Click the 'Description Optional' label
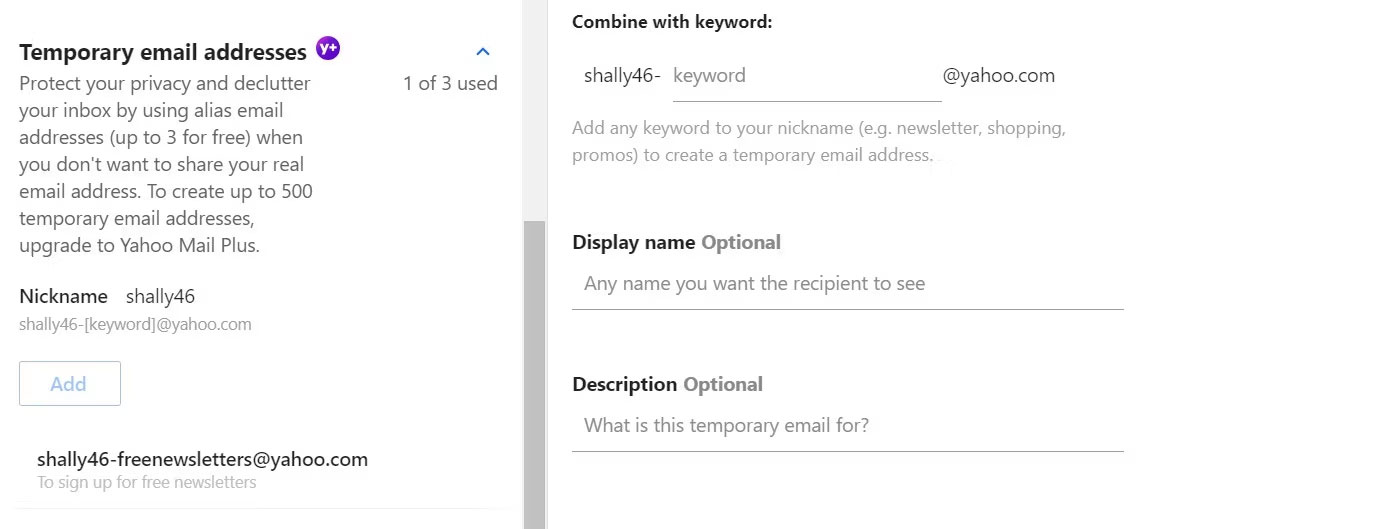The height and width of the screenshot is (529, 1383). pyautogui.click(x=667, y=384)
